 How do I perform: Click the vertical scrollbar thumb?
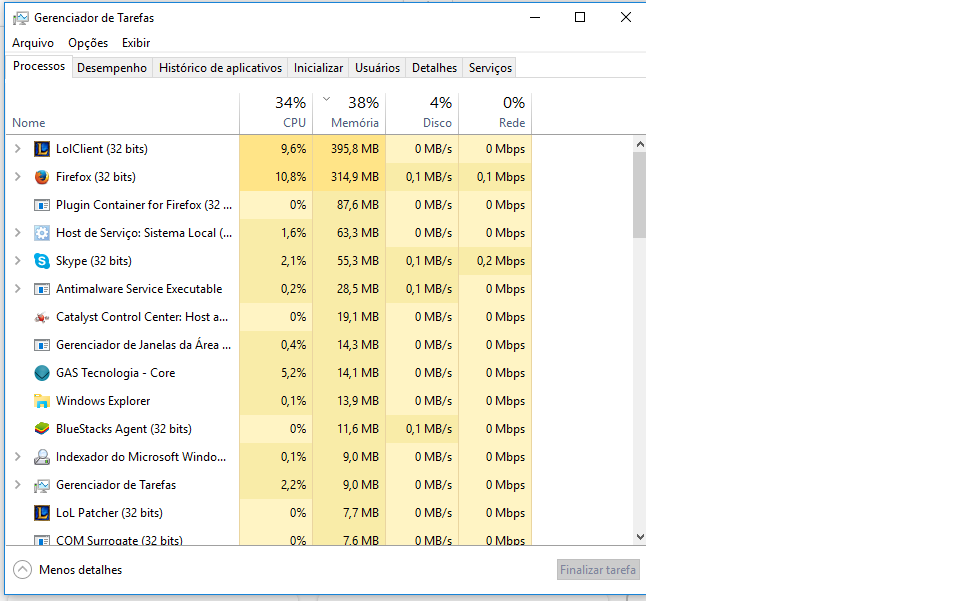(640, 195)
